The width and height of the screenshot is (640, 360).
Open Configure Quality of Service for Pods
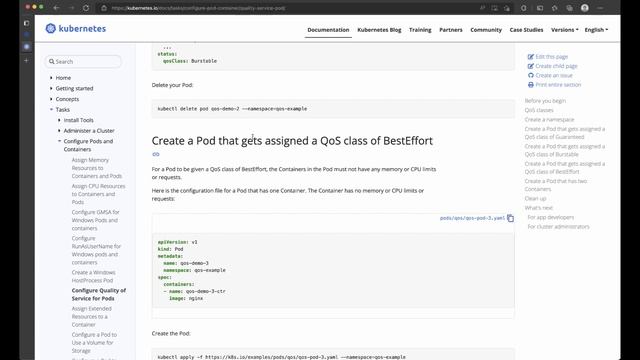point(99,294)
